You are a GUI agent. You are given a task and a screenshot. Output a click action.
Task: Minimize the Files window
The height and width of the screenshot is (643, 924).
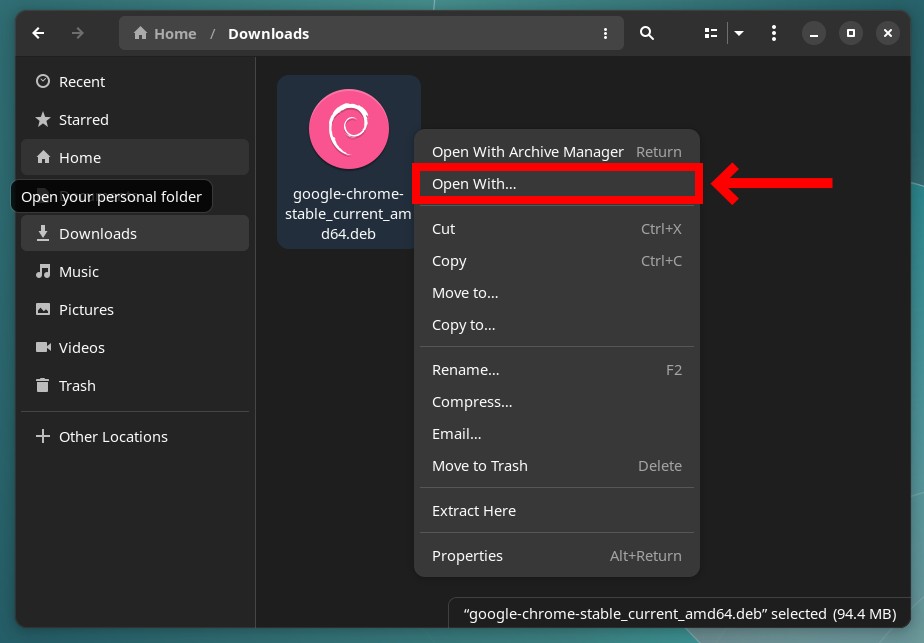click(814, 34)
